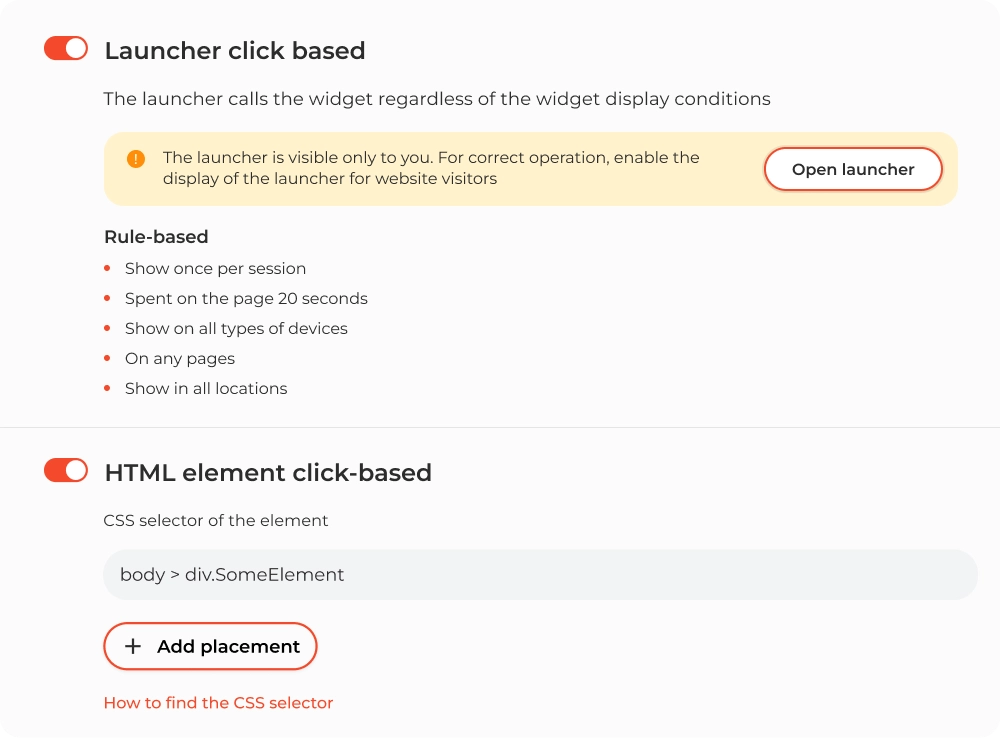Click the CSS selector of the element label
The height and width of the screenshot is (738, 1000).
[216, 520]
